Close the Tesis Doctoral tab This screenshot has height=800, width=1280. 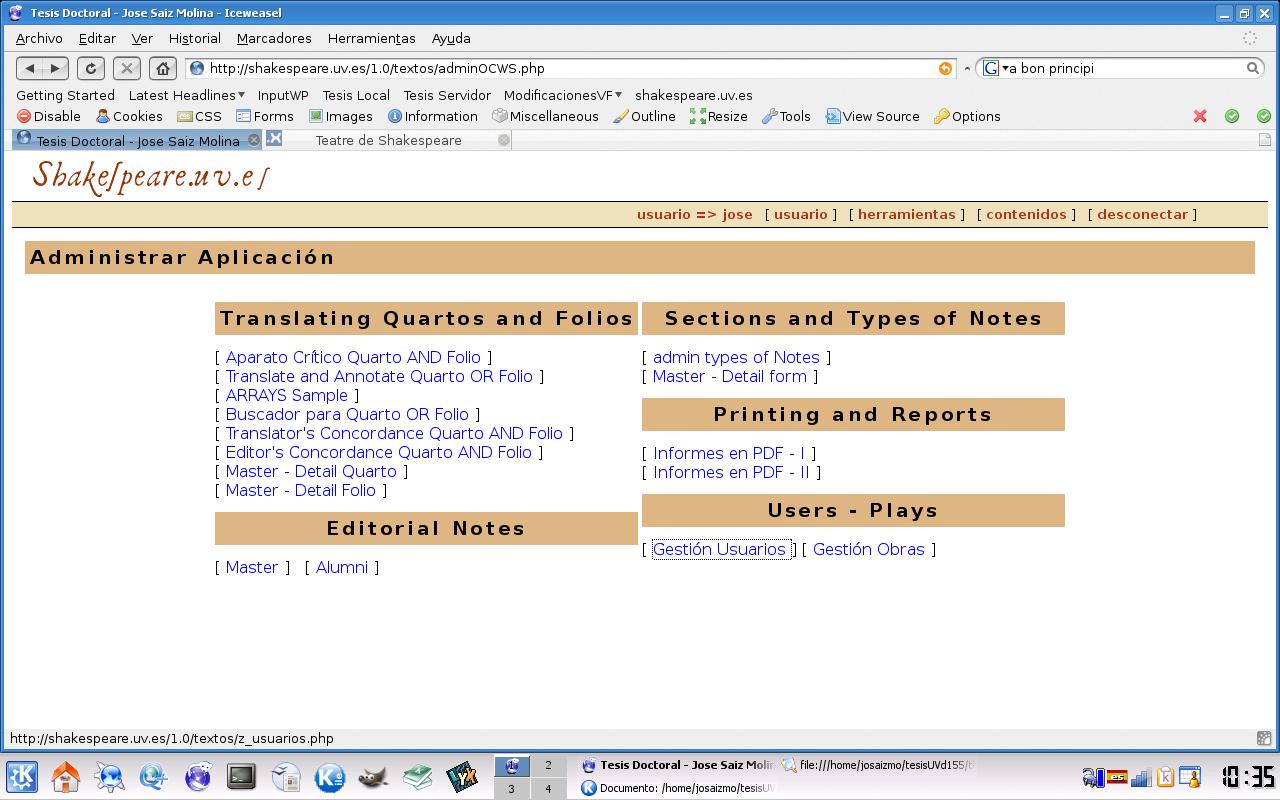(254, 140)
